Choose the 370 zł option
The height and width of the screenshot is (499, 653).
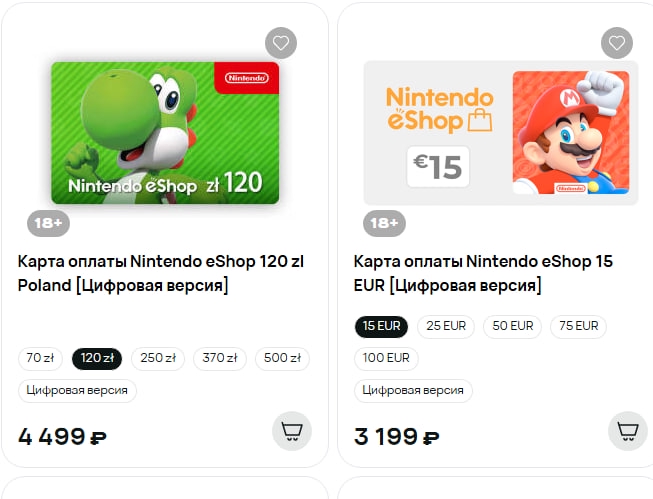coord(220,358)
